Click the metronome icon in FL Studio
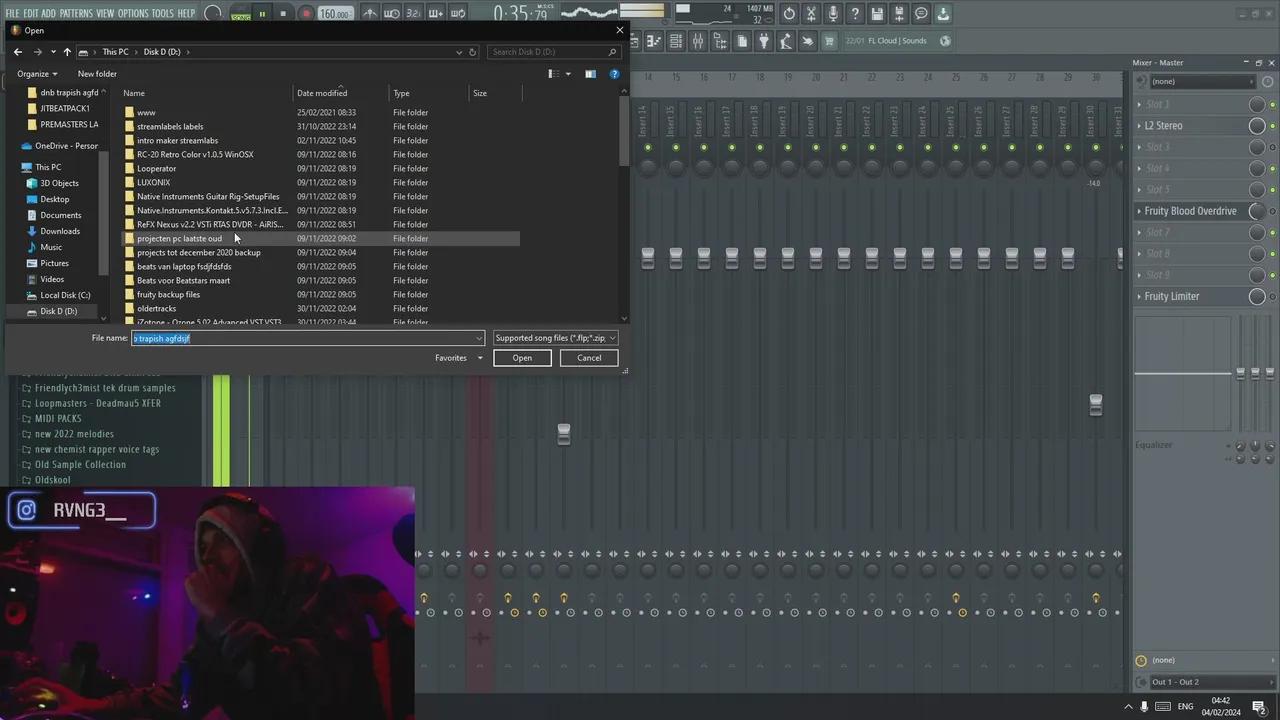This screenshot has height=720, width=1280. 370,14
